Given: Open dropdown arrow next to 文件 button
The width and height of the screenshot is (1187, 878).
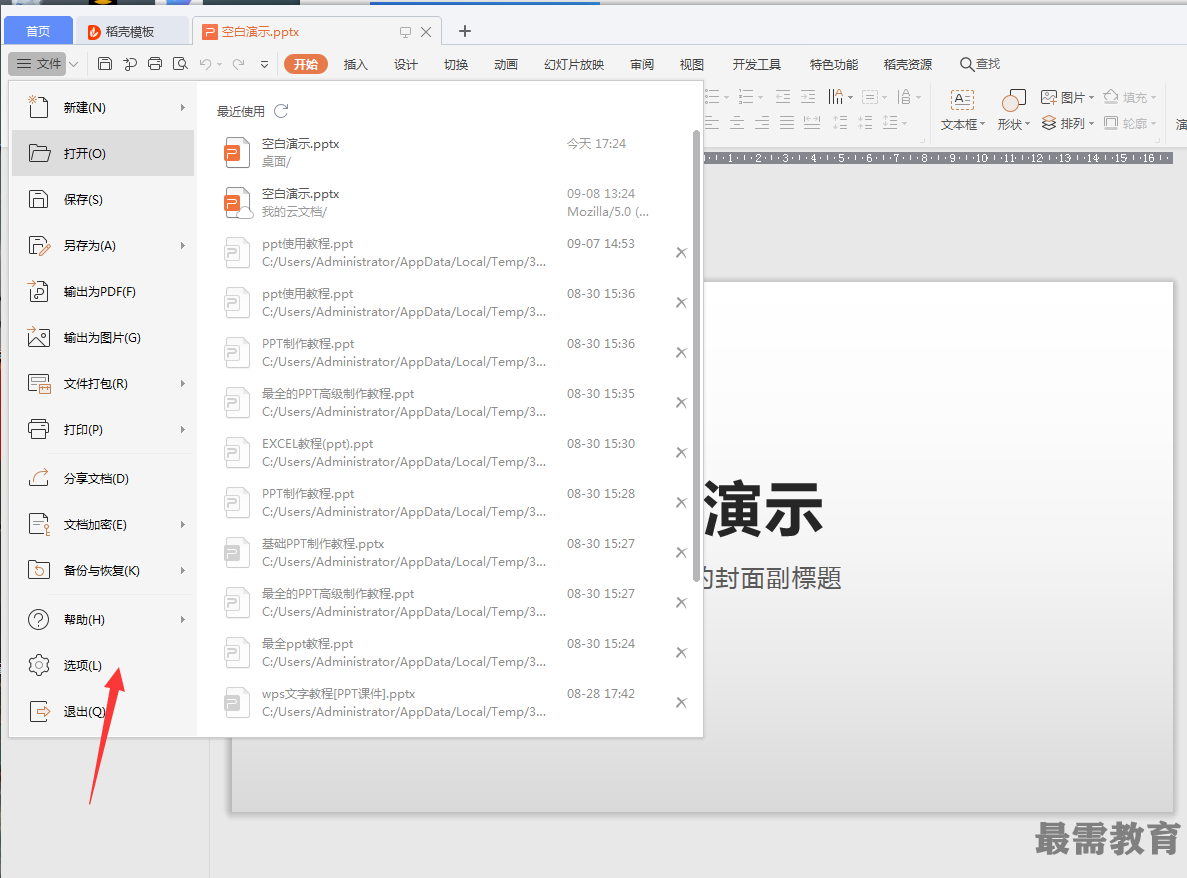Looking at the screenshot, I should 73,64.
